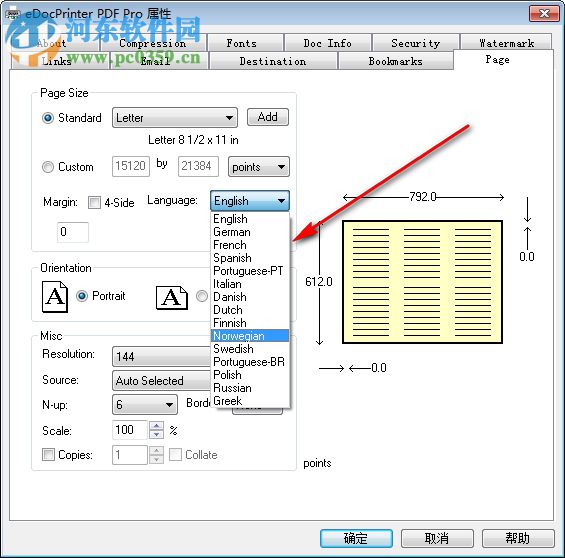The width and height of the screenshot is (565, 558).
Task: Open the Source dropdown showing Auto Selected
Action: (161, 381)
